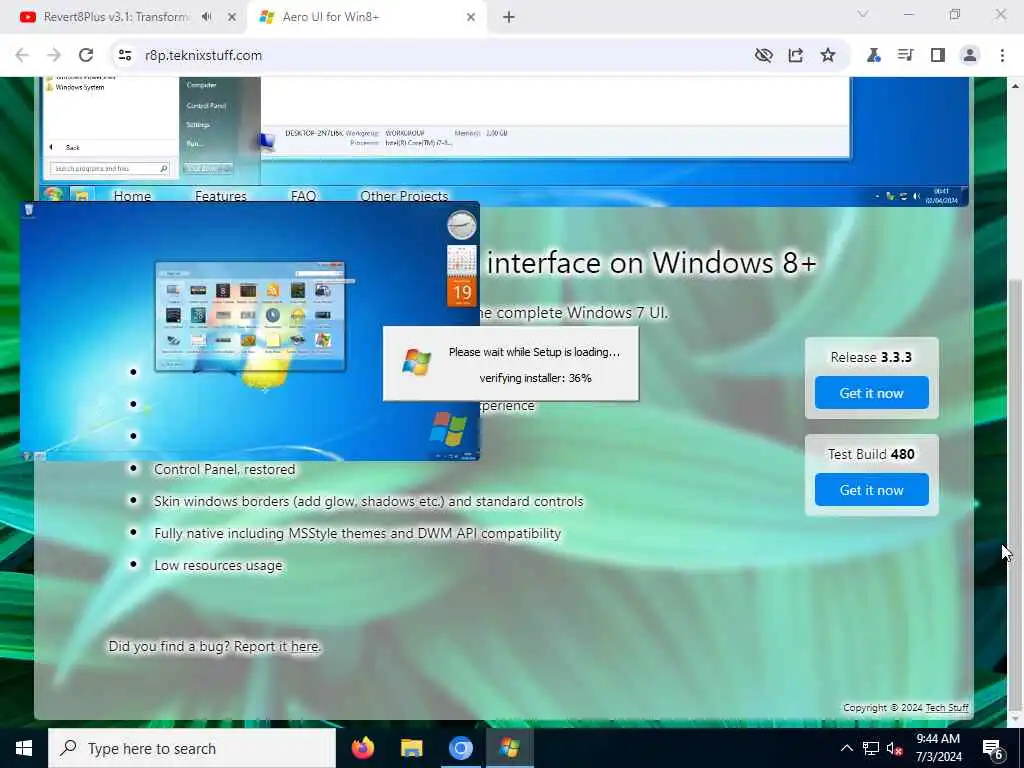Screen dimensions: 1024x768
Task: Open site information icon in address bar
Action: (x=125, y=56)
